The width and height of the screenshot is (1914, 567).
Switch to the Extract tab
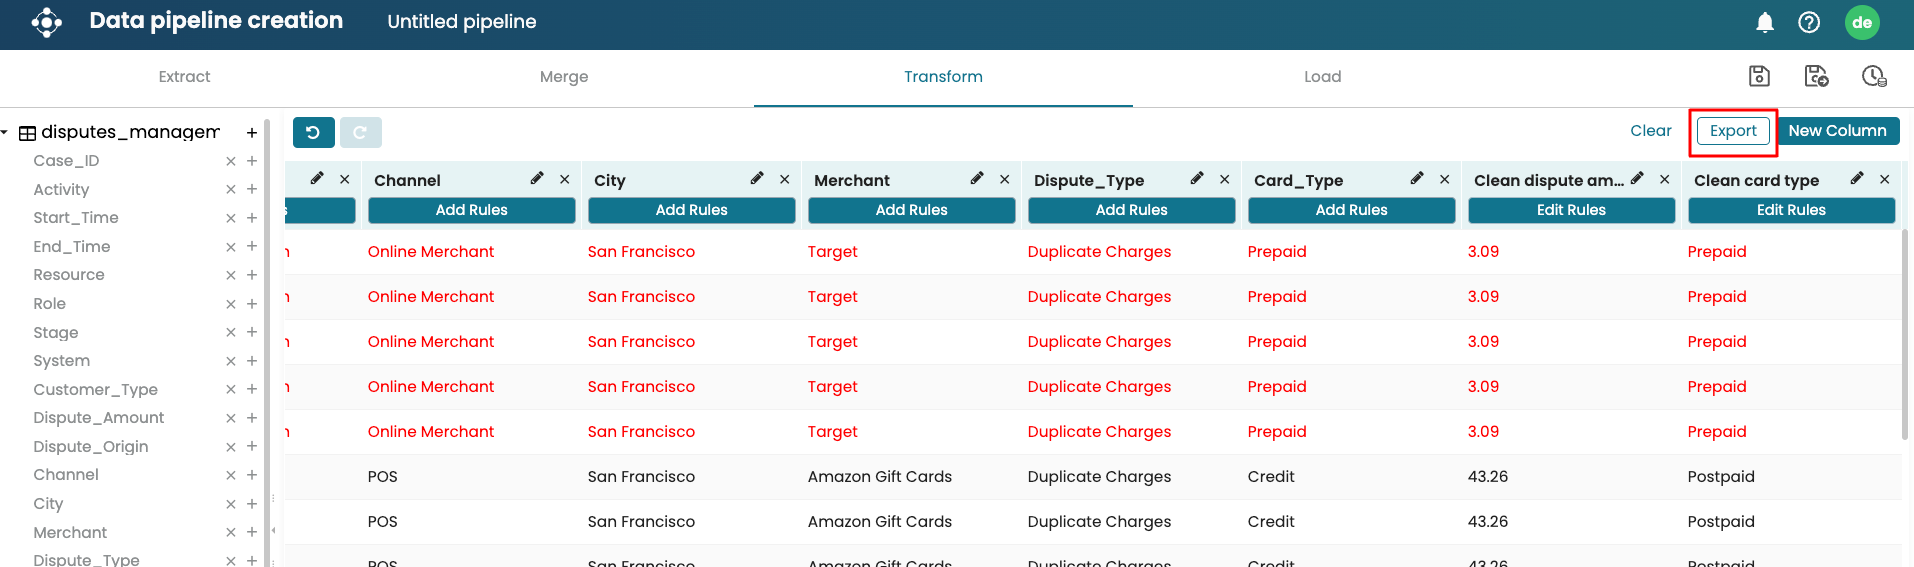184,77
